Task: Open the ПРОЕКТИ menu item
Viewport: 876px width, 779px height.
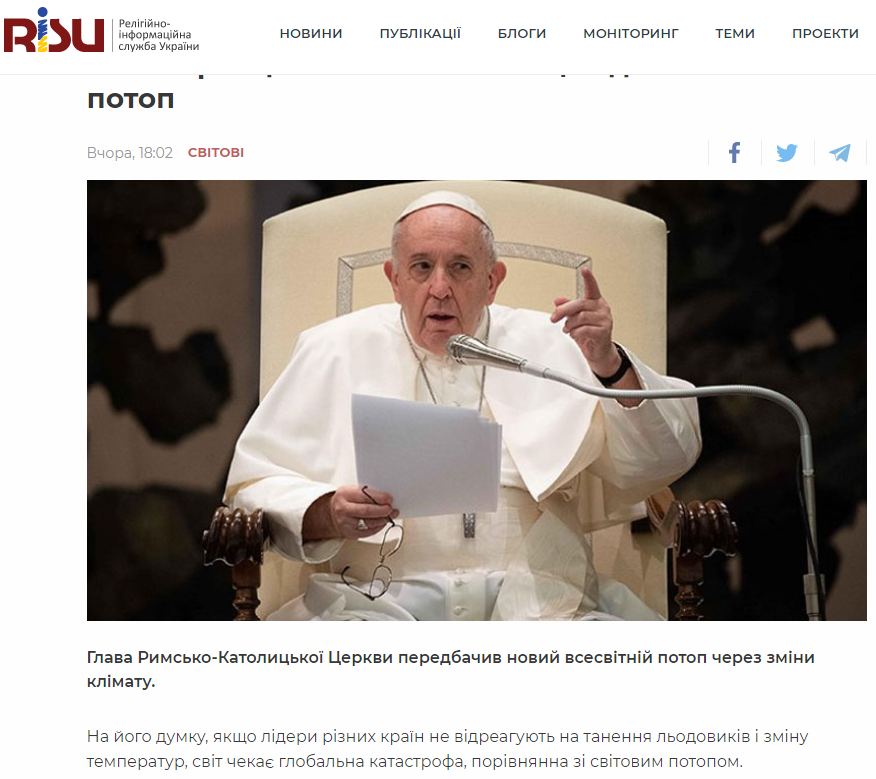Action: (825, 34)
